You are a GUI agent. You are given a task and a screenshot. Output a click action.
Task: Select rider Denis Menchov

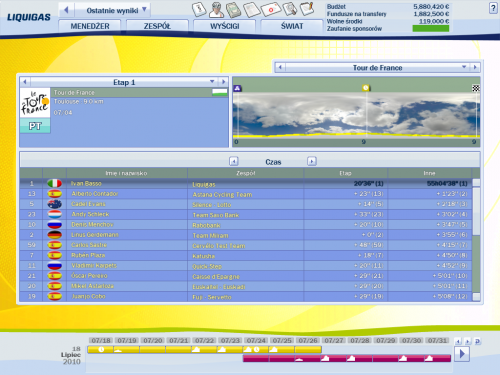click(x=92, y=224)
